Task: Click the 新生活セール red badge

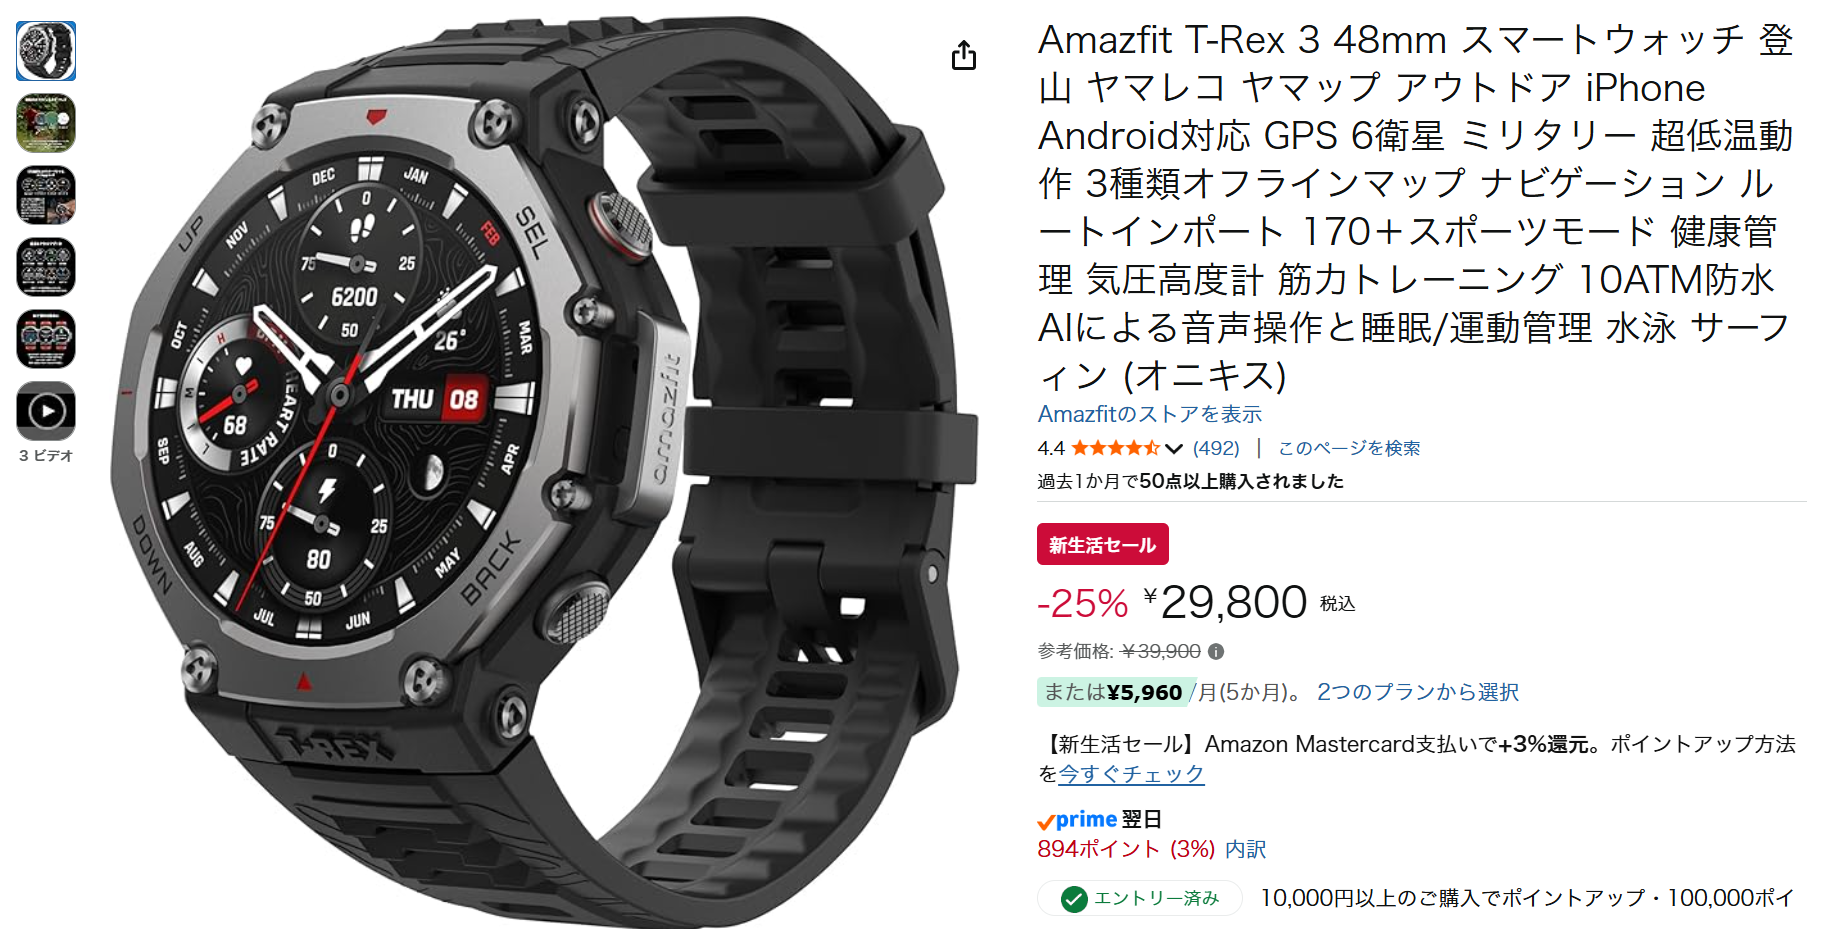Action: click(1102, 545)
